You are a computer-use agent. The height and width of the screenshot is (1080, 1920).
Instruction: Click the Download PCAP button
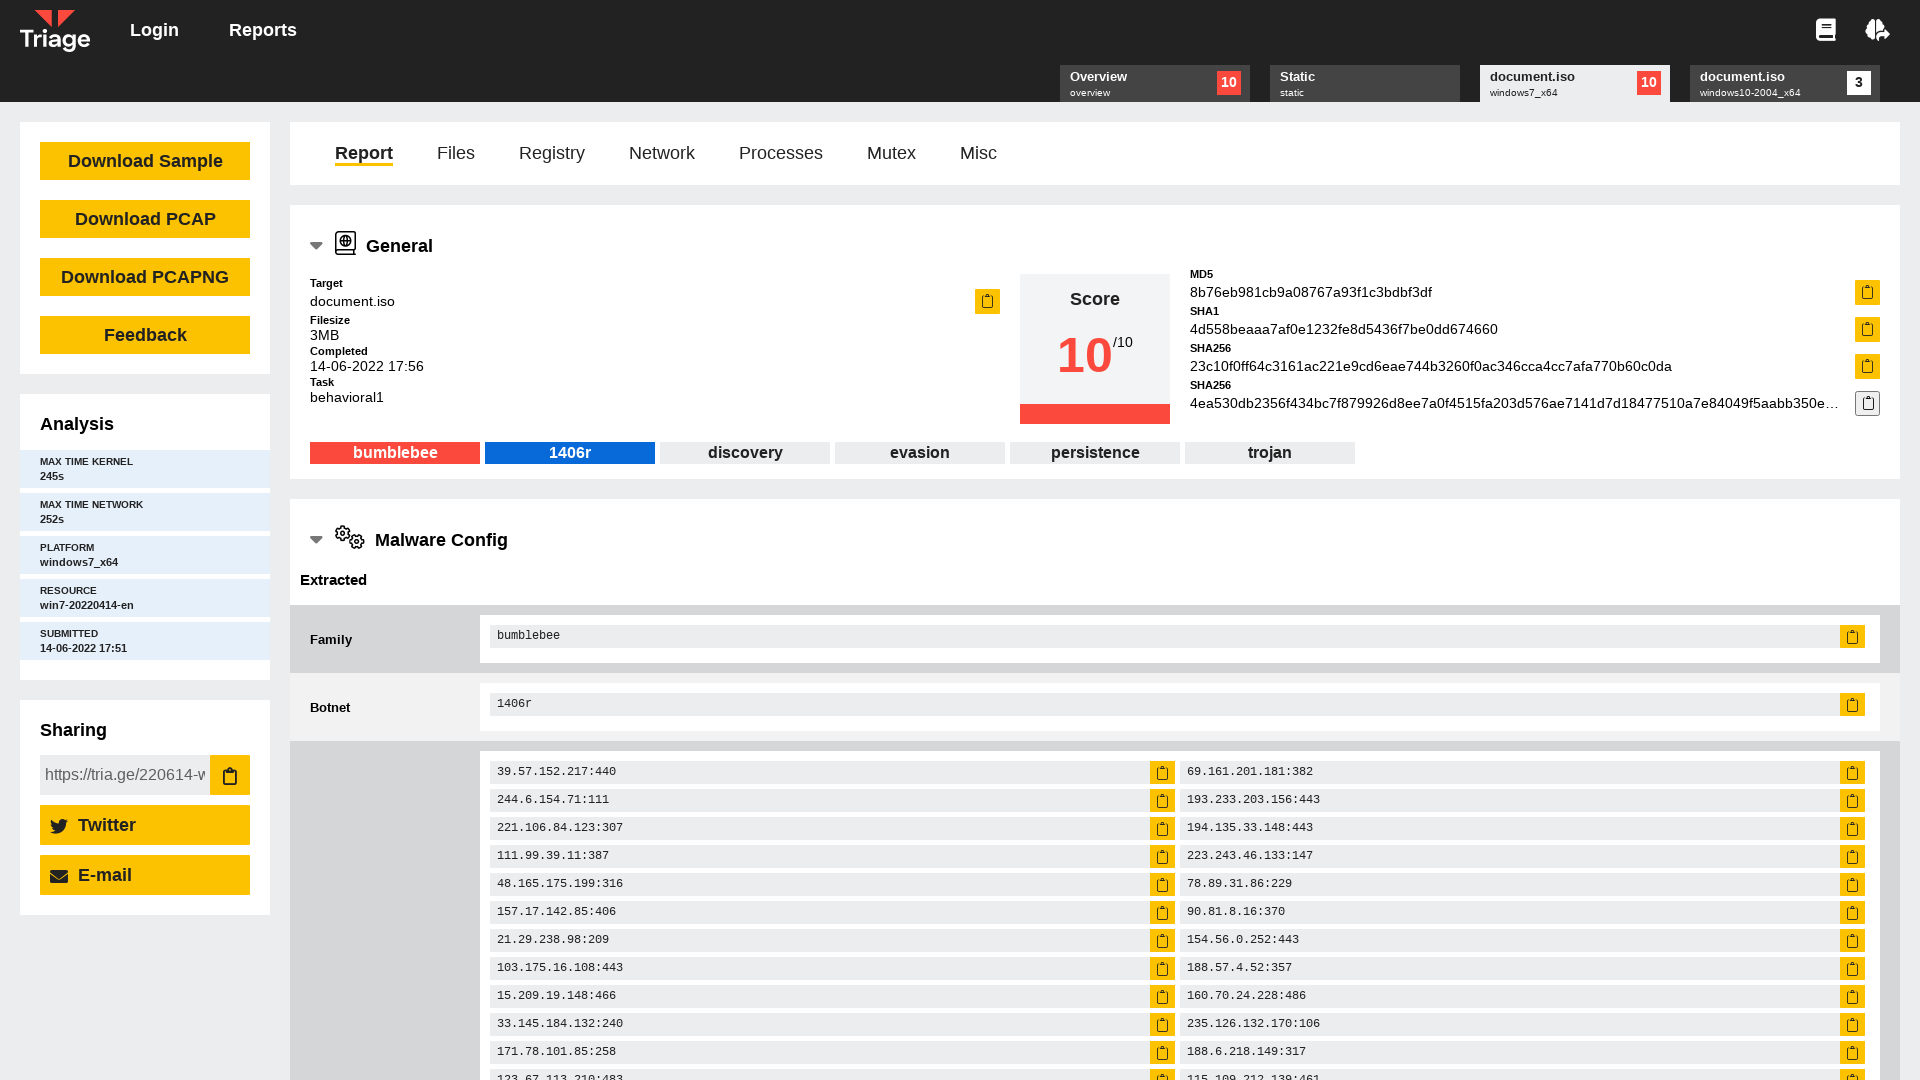(x=145, y=219)
